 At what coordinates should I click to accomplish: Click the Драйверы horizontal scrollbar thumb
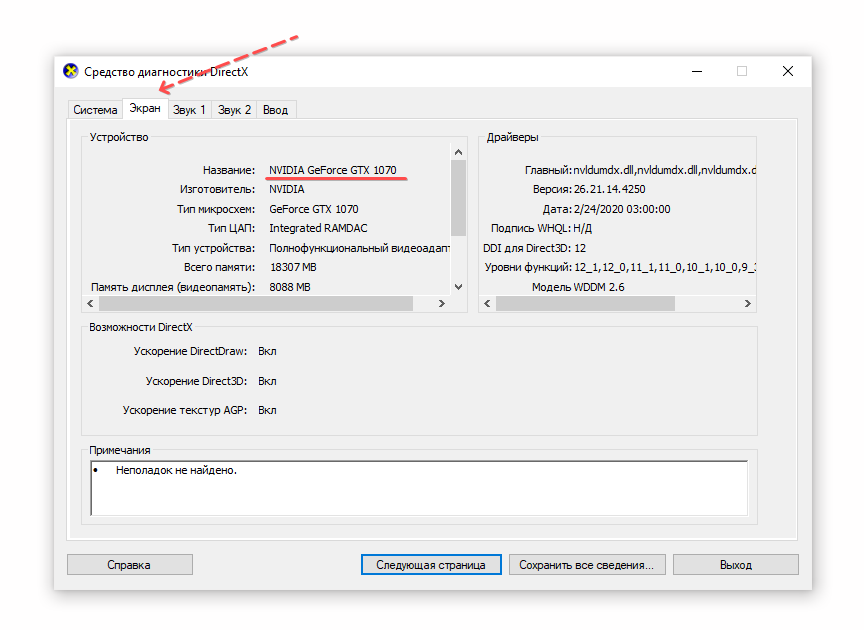pos(585,303)
